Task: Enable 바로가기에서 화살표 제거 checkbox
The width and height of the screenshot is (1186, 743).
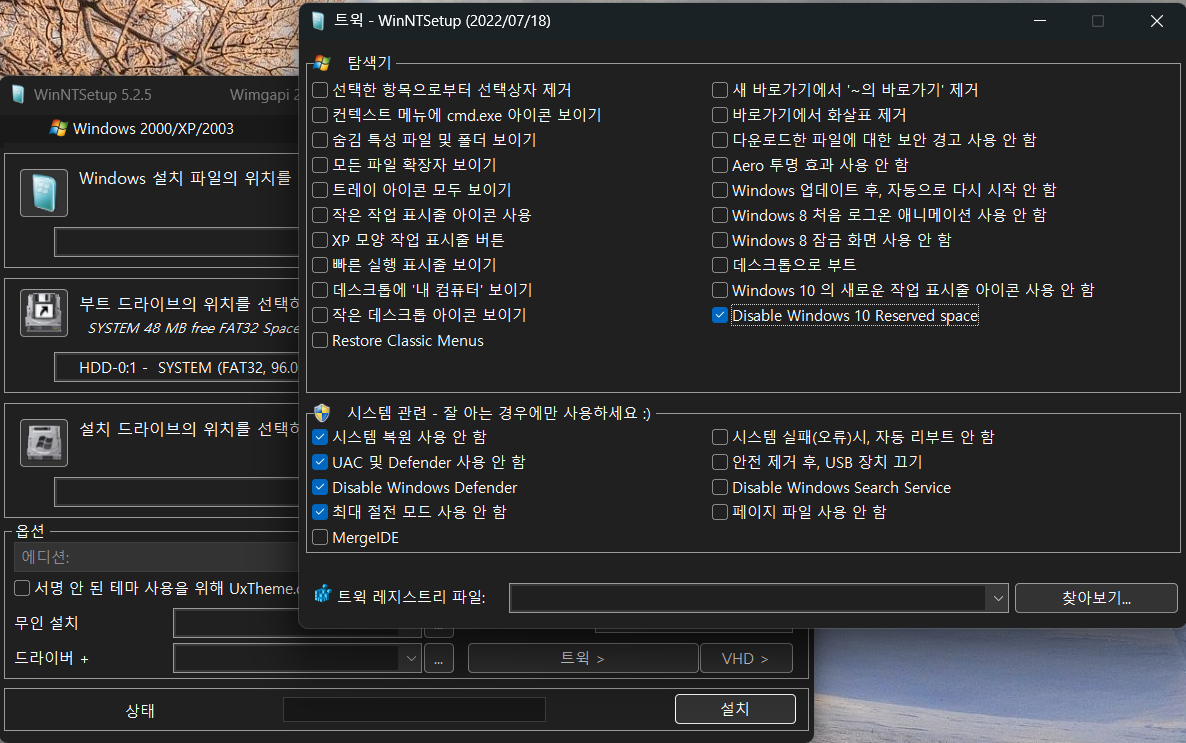Action: [720, 115]
